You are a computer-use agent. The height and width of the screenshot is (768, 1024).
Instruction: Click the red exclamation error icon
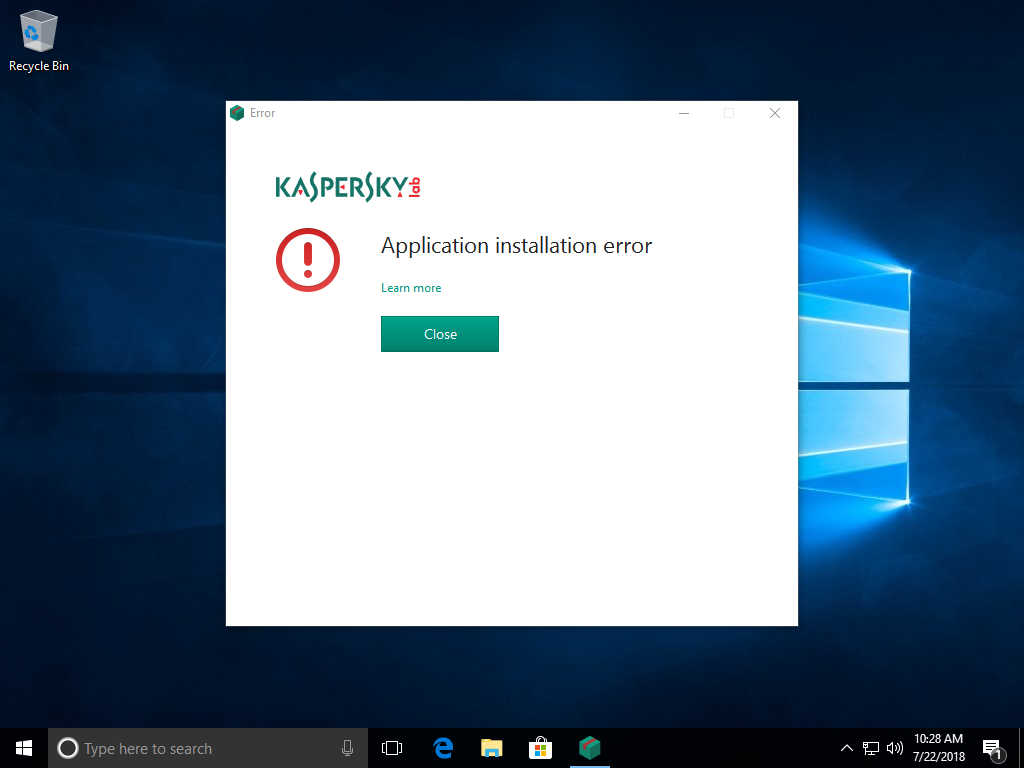click(308, 260)
